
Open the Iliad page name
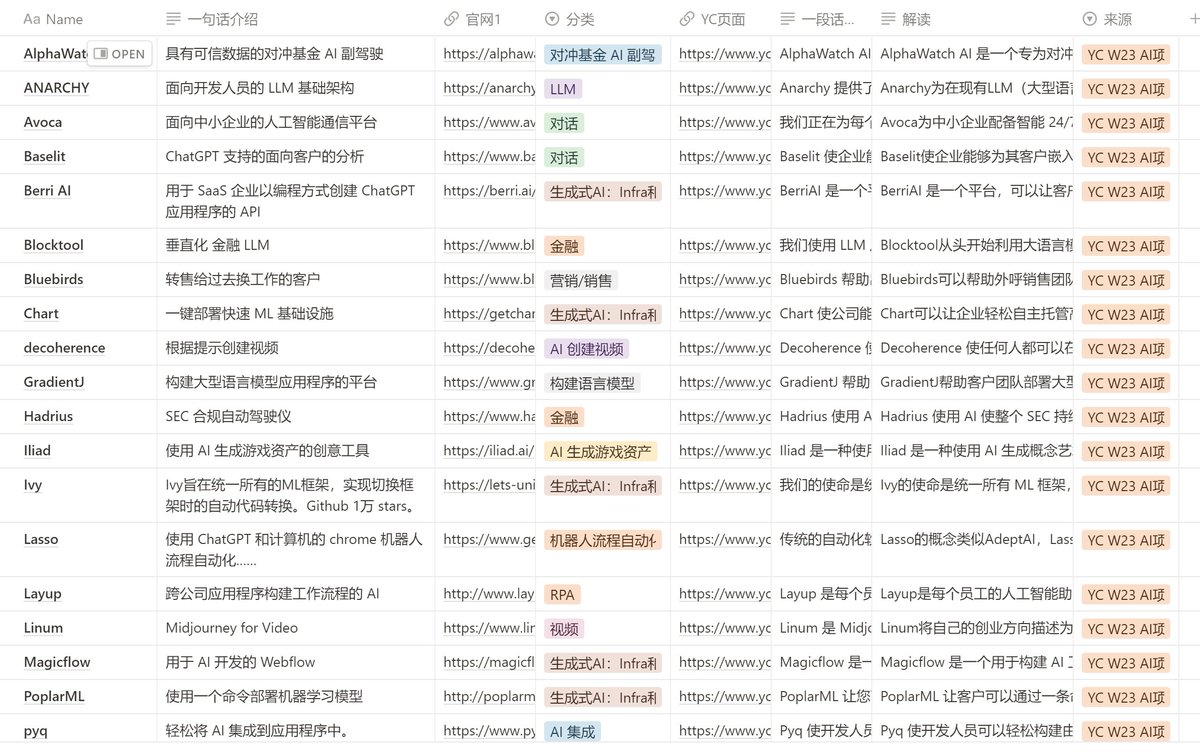[x=37, y=450]
